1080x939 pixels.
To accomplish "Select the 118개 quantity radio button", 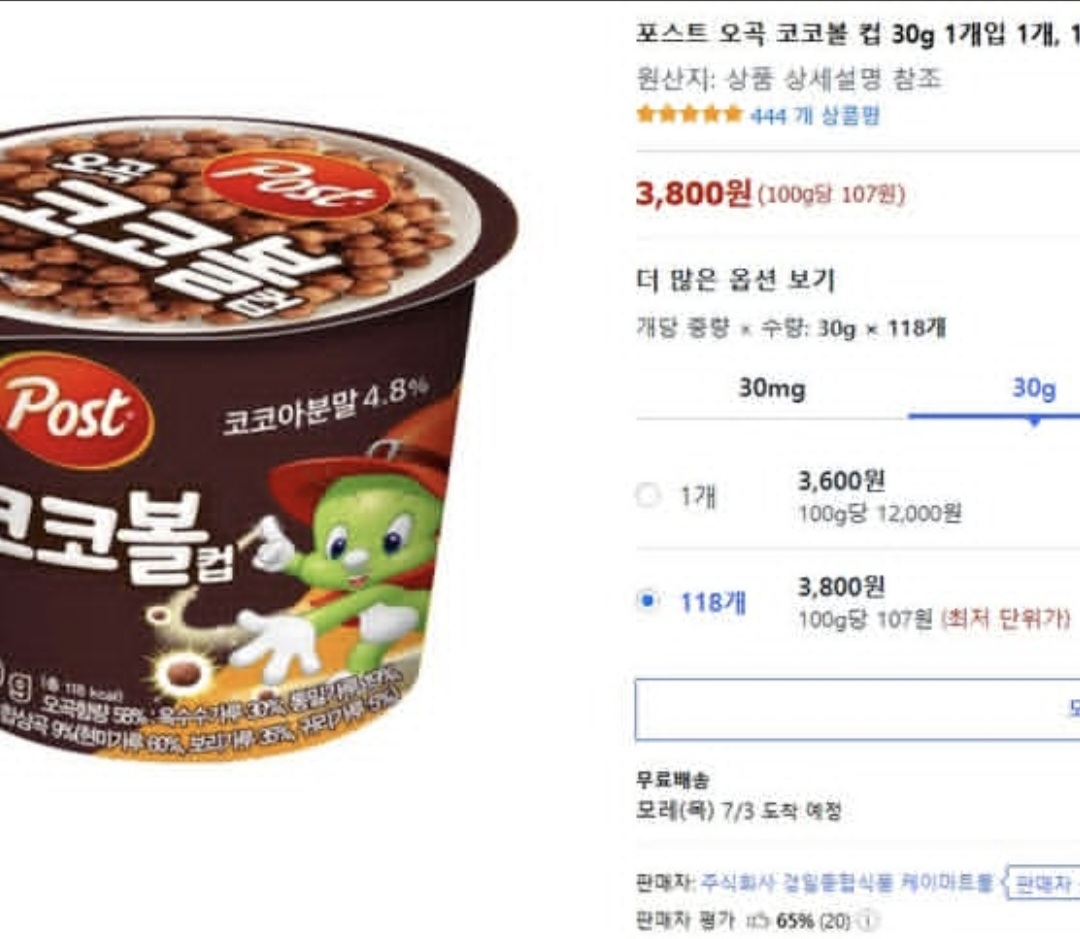I will [647, 601].
